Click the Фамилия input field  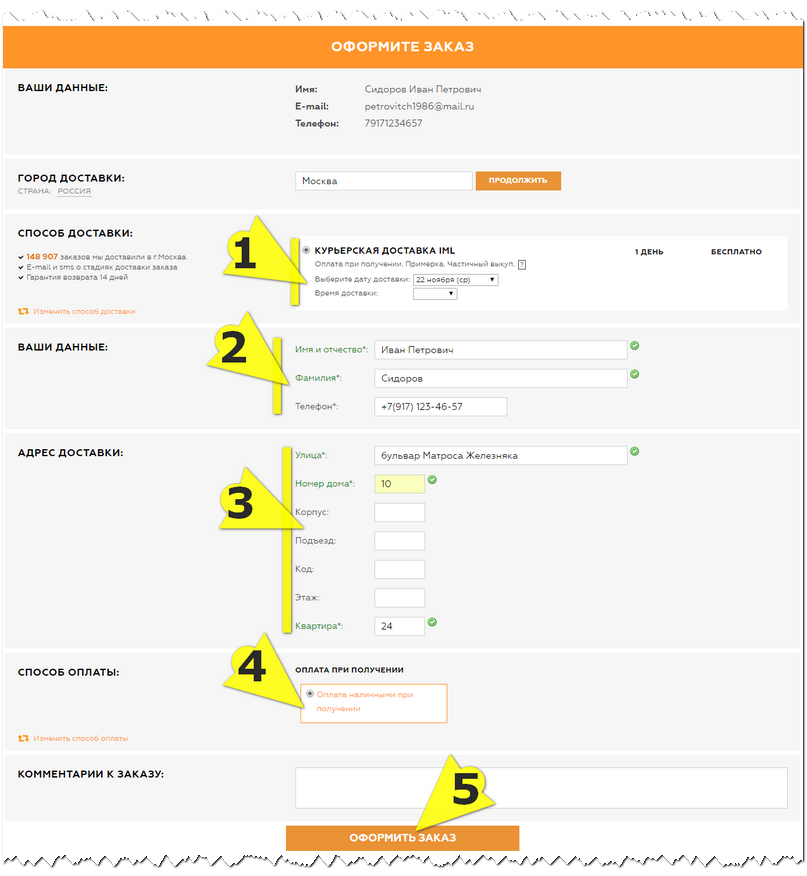[501, 378]
